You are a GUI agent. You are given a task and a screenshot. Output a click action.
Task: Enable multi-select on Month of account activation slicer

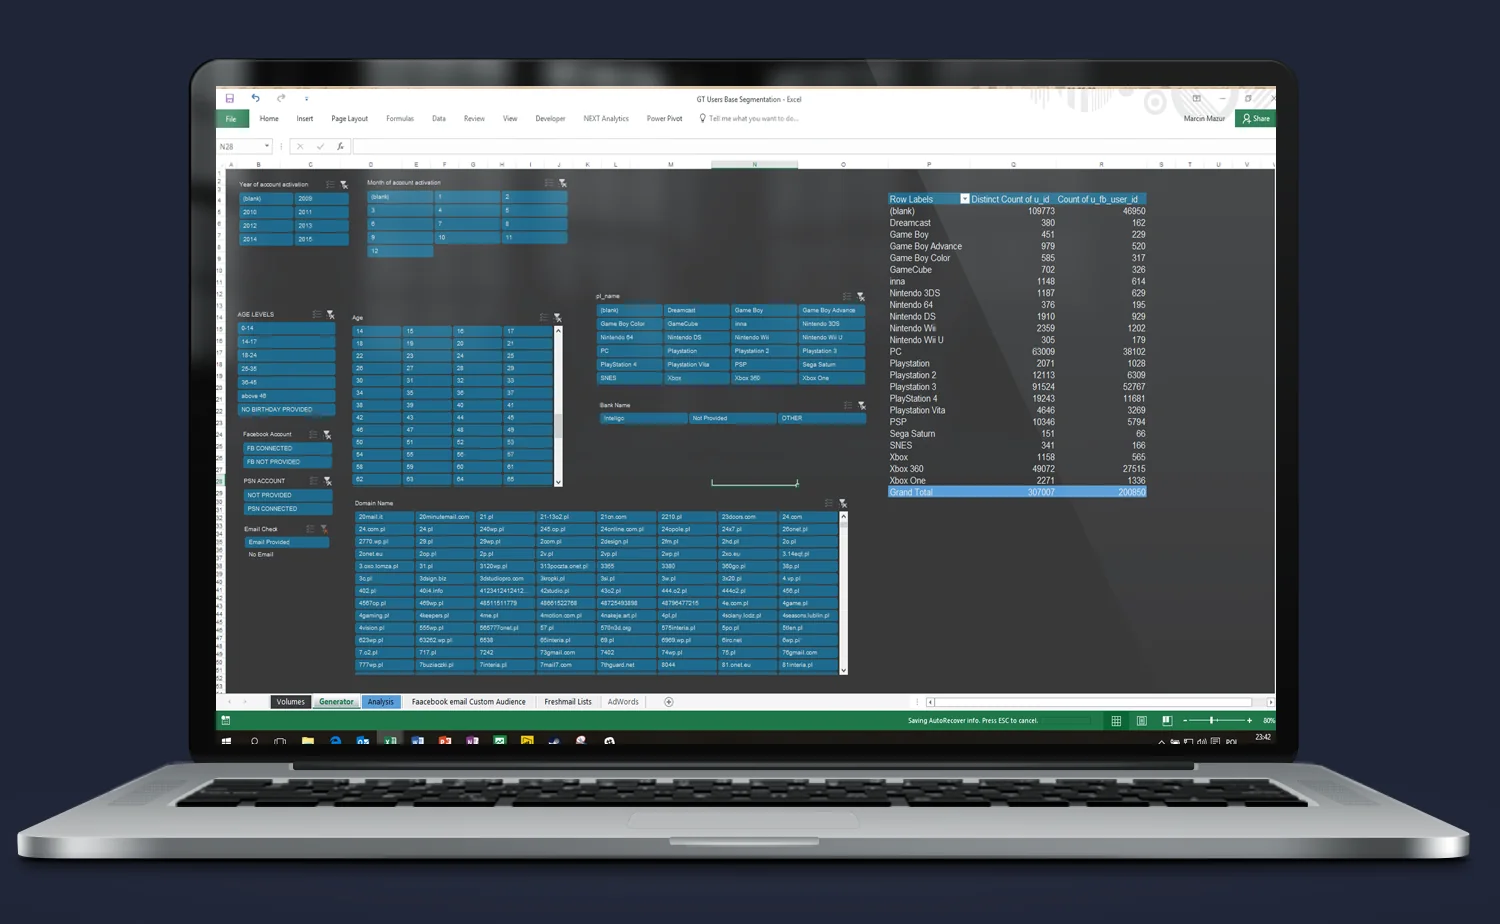coord(549,183)
